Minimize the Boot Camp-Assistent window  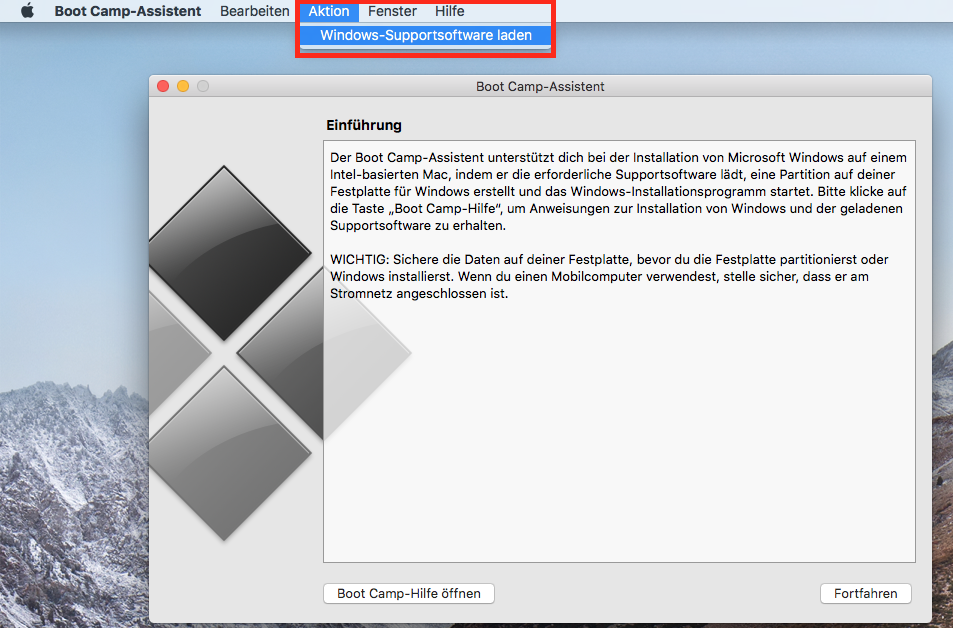point(183,86)
